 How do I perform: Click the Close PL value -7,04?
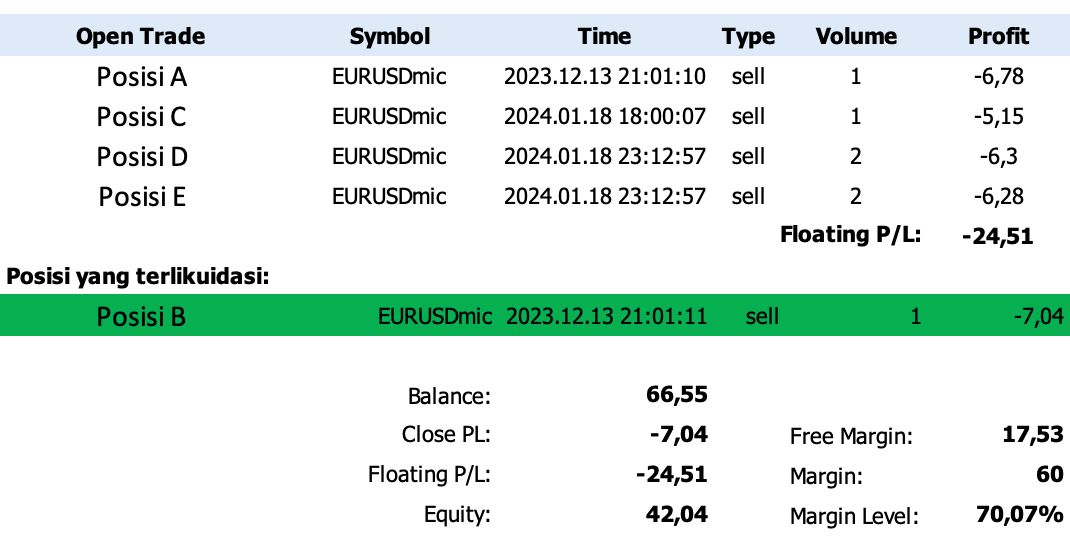pyautogui.click(x=678, y=434)
